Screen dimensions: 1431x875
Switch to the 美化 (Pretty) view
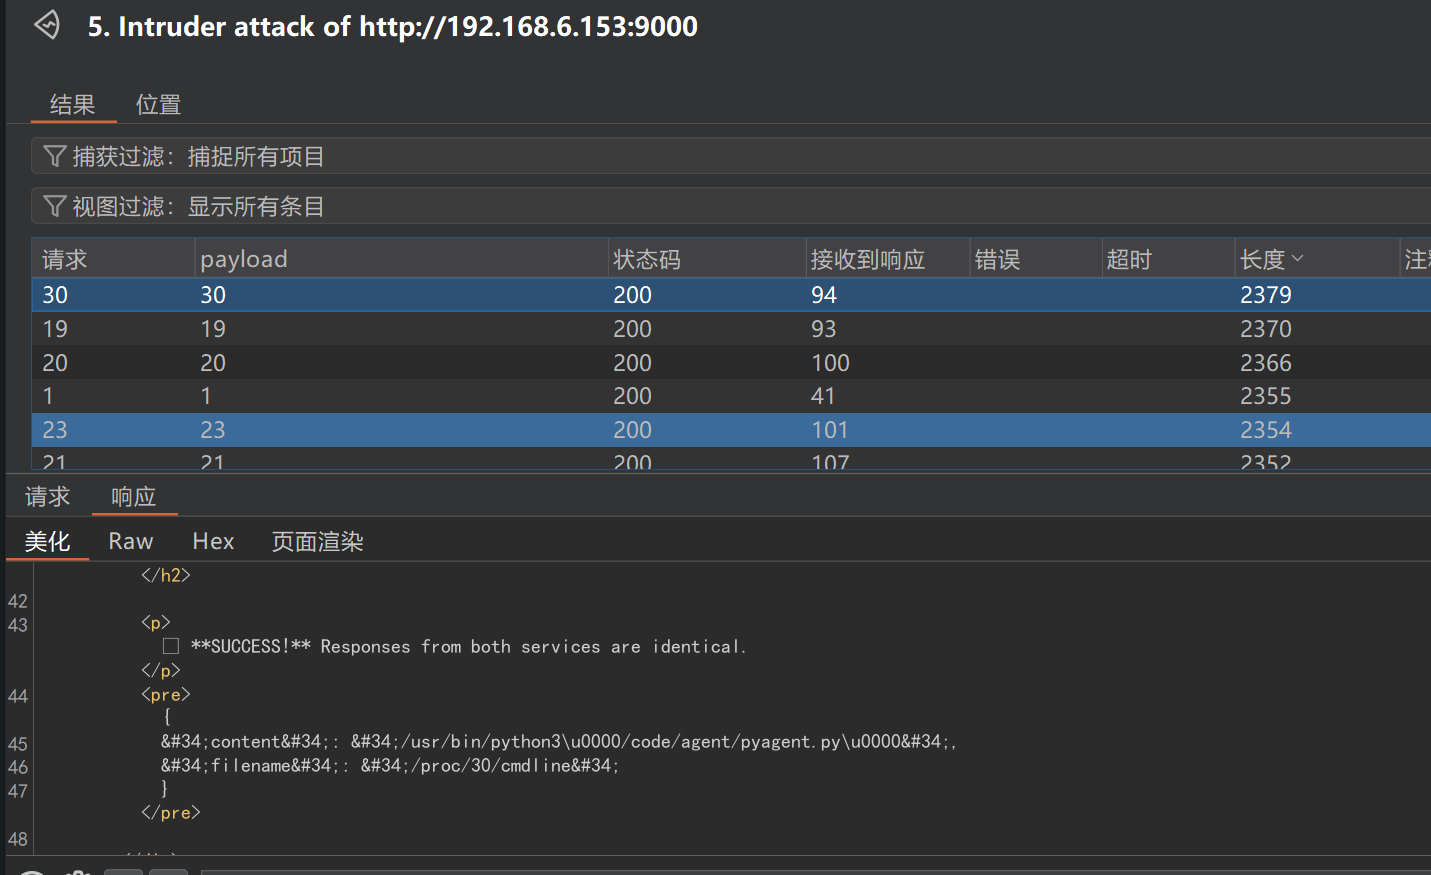pyautogui.click(x=47, y=541)
